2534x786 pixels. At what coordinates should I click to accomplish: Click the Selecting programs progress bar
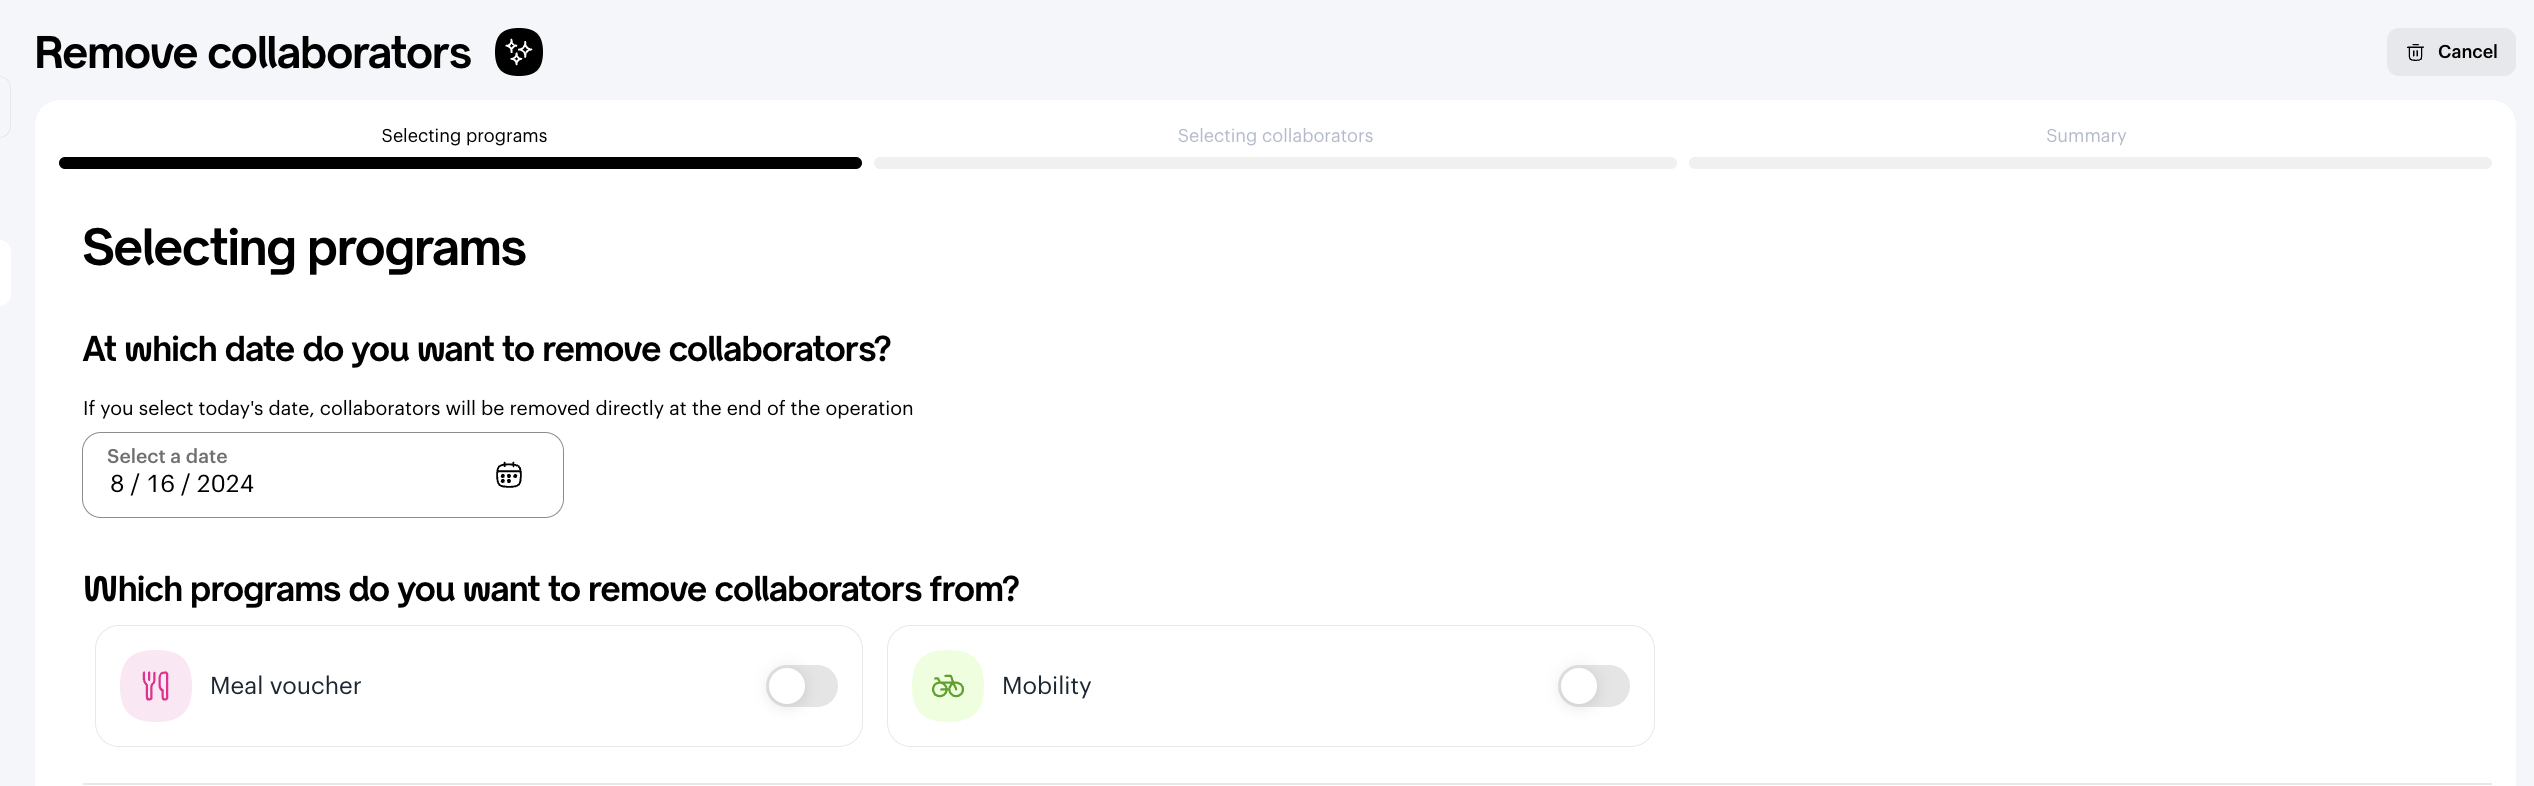coord(460,163)
